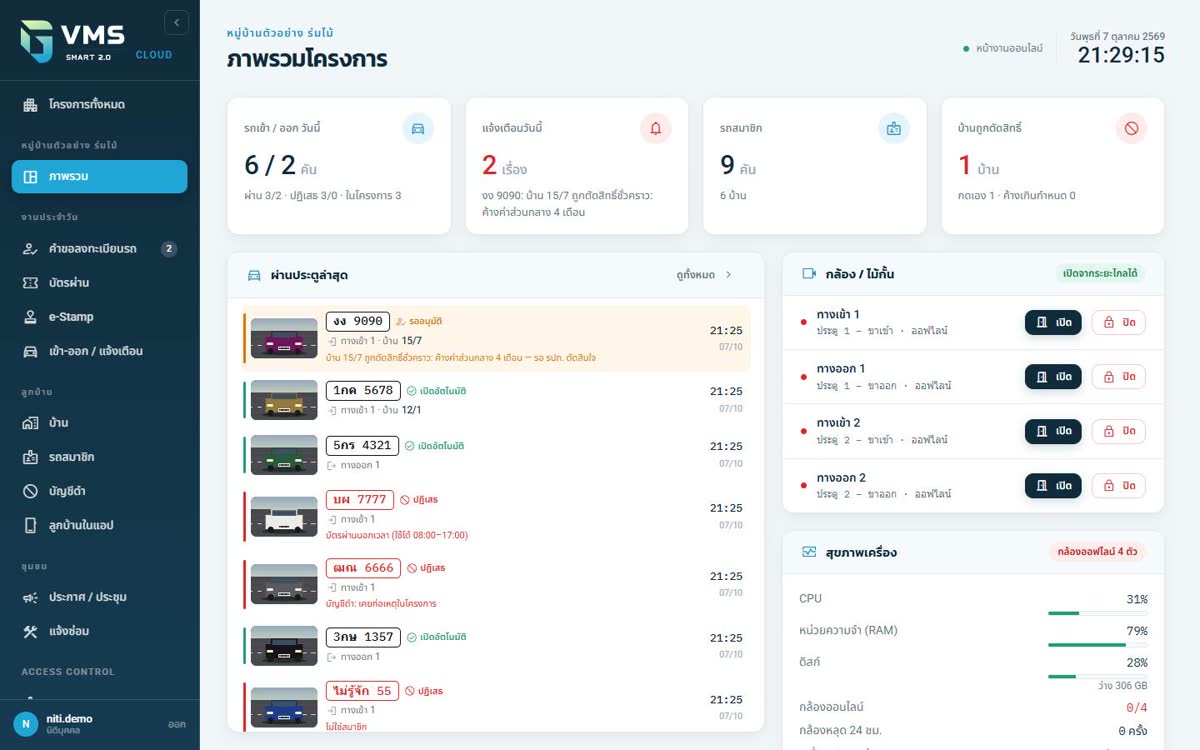Image resolution: width=1200 pixels, height=750 pixels.
Task: Go to บัตรผ่าน page
Action: [x=99, y=283]
